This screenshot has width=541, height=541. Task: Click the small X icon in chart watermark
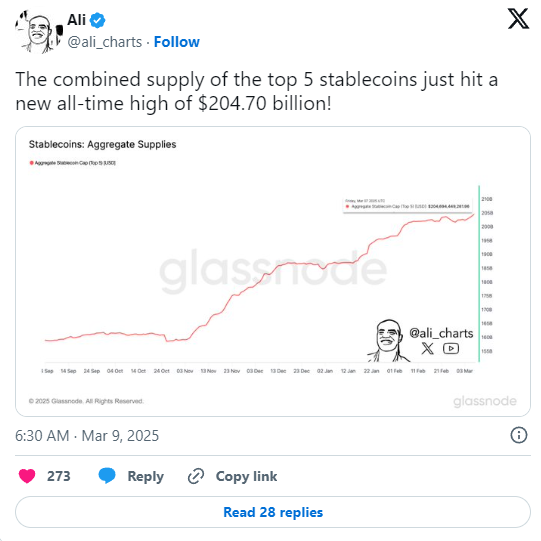pos(427,348)
